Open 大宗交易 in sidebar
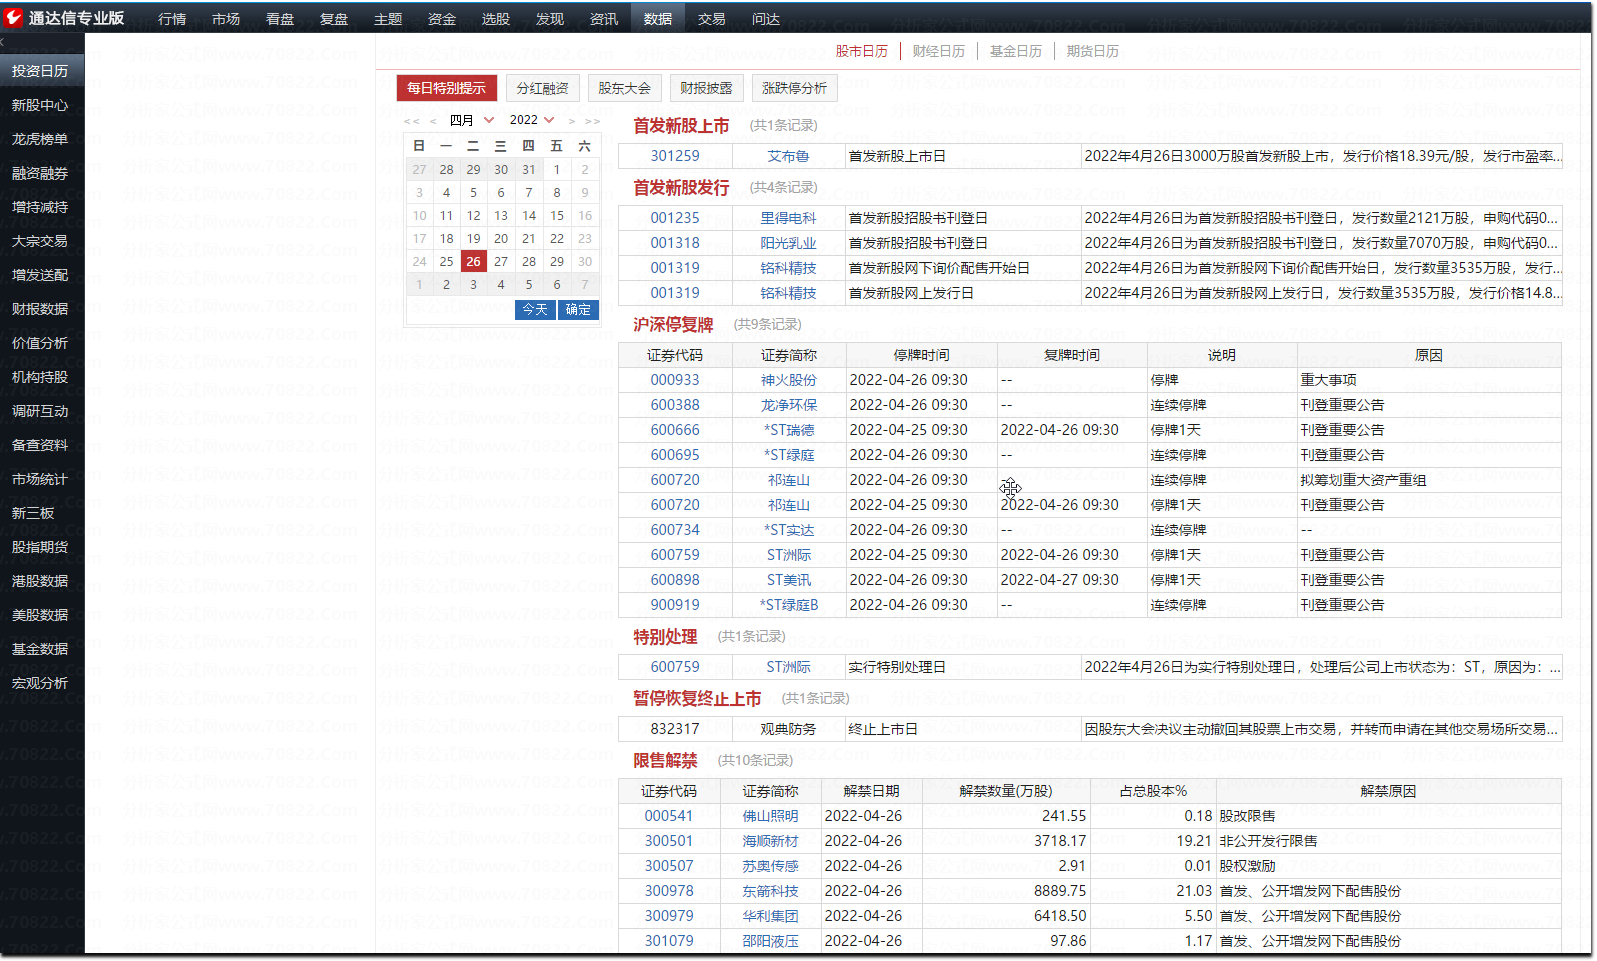Image resolution: width=1597 pixels, height=961 pixels. [x=42, y=241]
